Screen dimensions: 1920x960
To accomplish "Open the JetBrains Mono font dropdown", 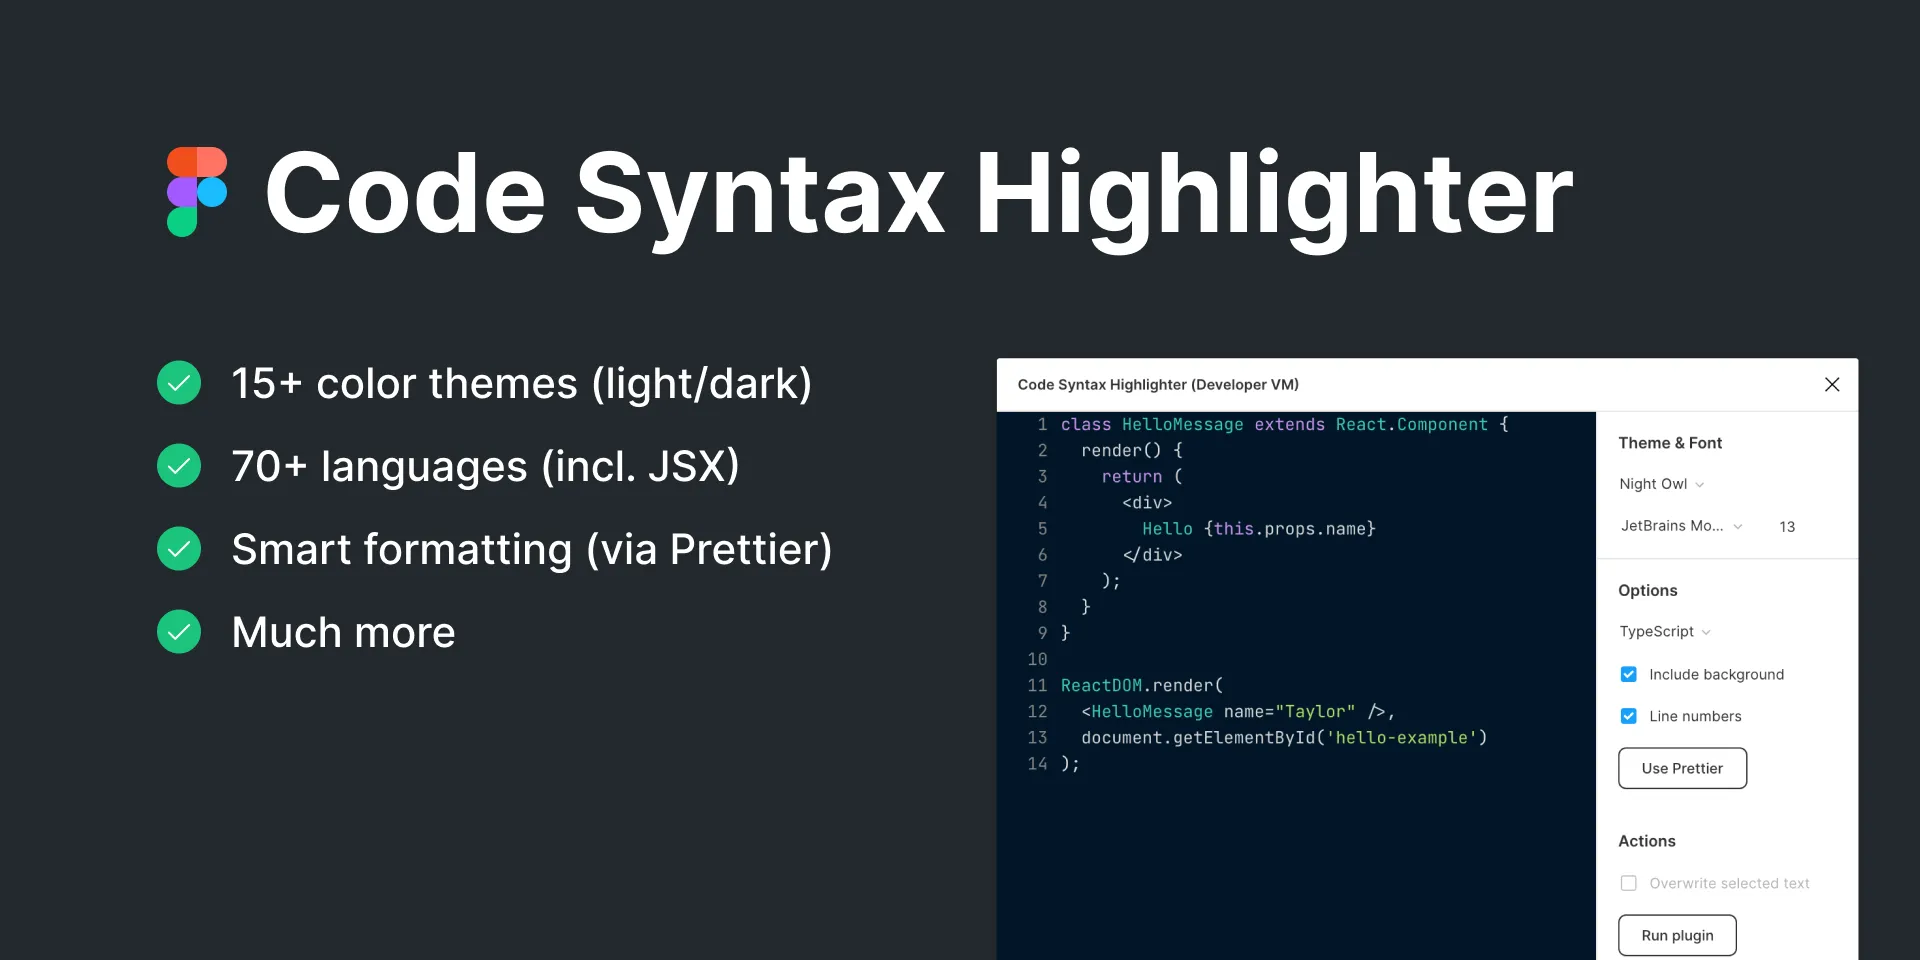I will tap(1681, 526).
